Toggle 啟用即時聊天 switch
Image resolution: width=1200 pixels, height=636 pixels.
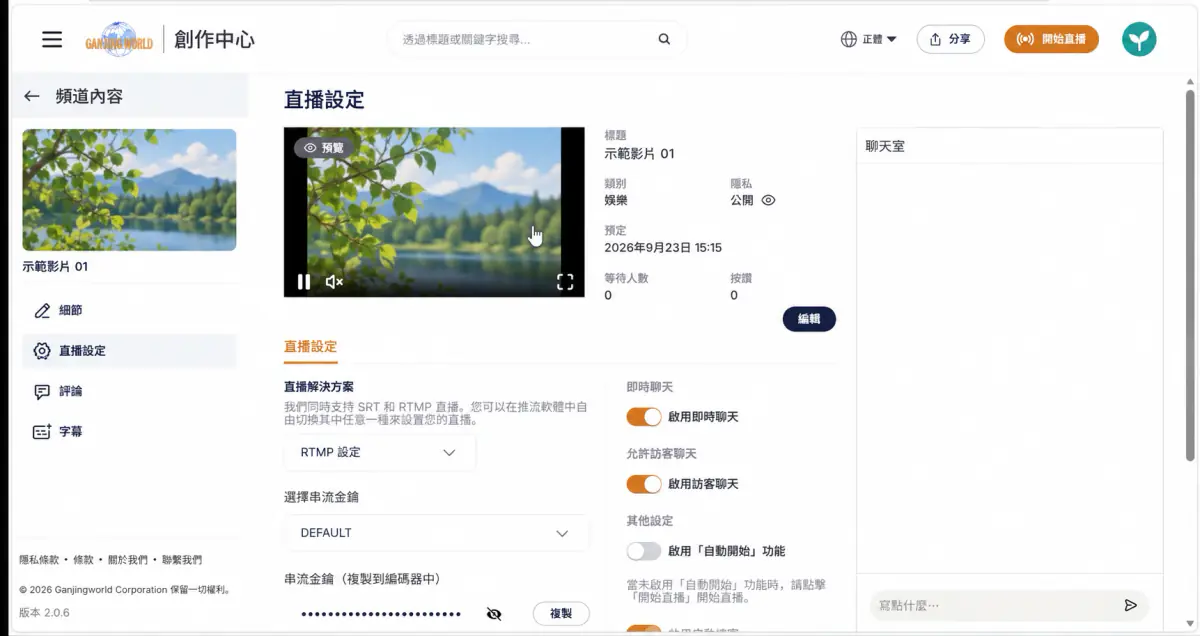644,417
